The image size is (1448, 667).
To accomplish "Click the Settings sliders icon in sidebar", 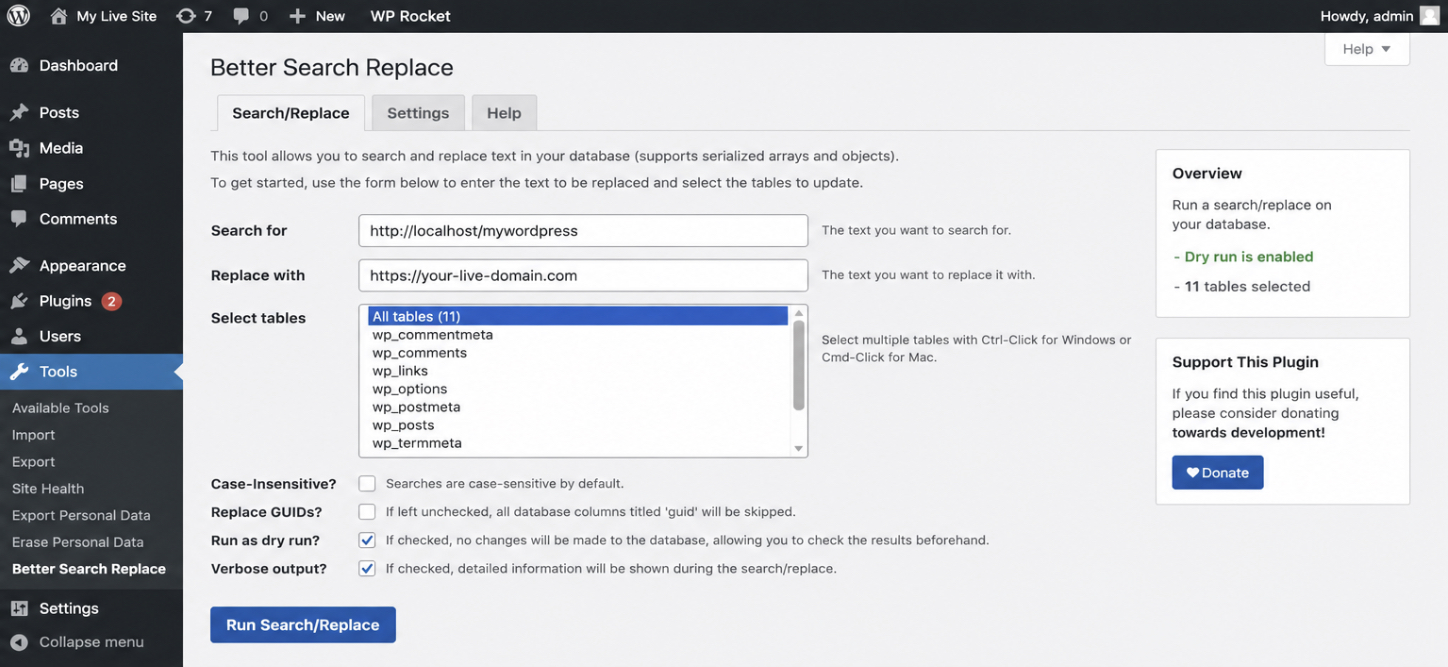I will [19, 608].
